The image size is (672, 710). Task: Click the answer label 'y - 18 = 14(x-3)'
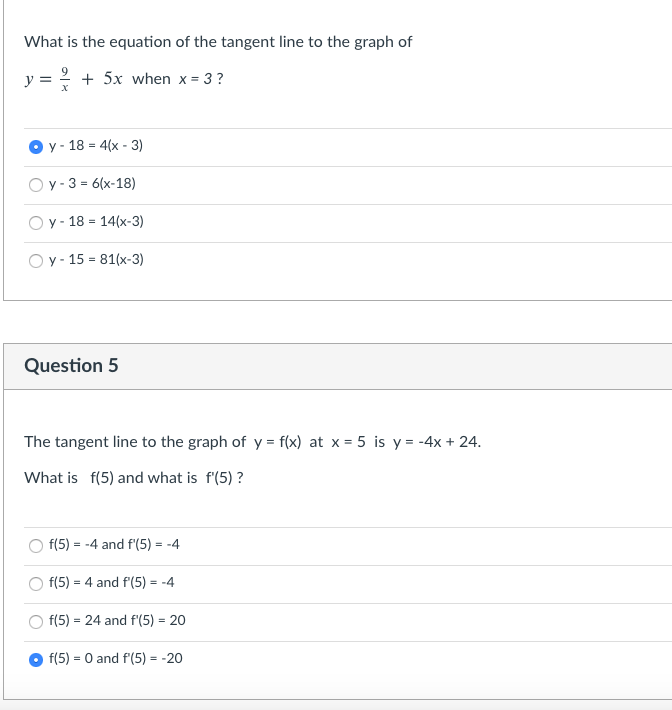tap(96, 221)
